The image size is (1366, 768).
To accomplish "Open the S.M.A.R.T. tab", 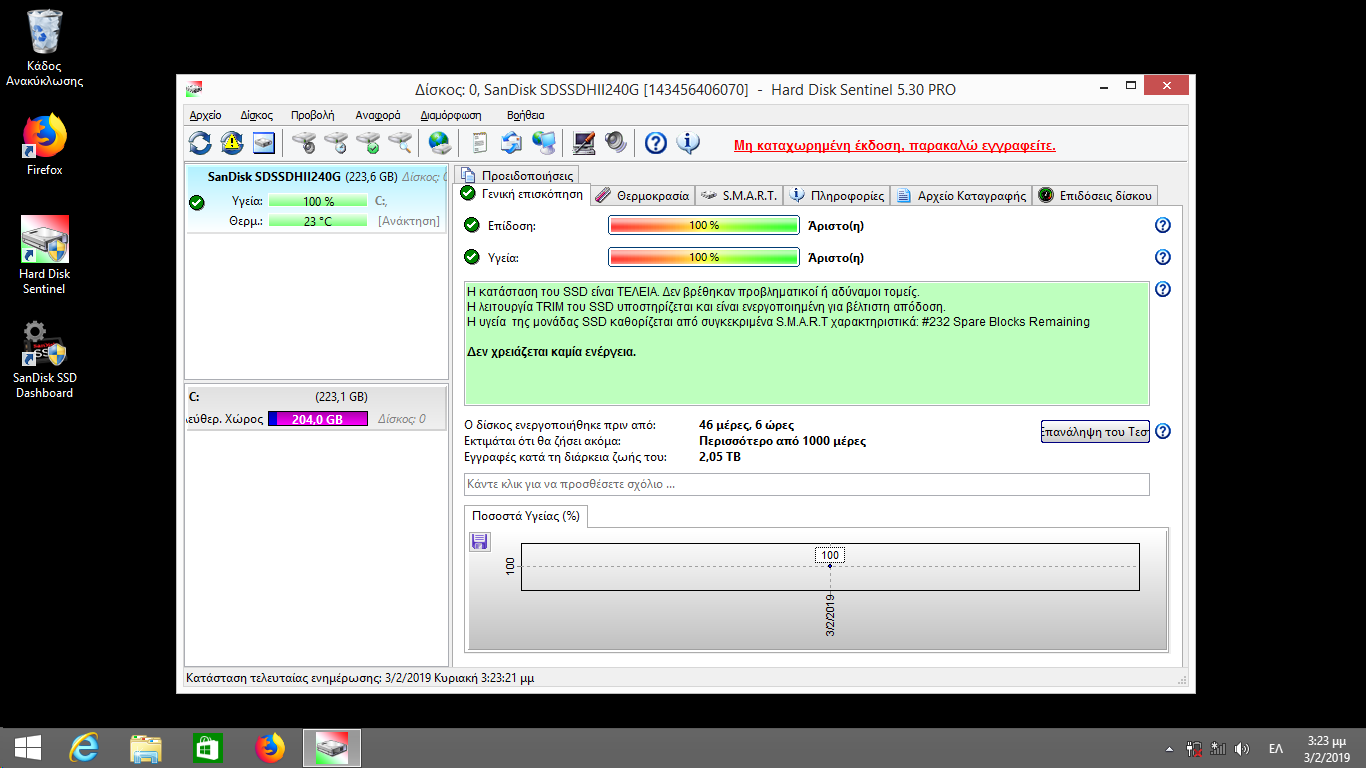I will click(739, 196).
